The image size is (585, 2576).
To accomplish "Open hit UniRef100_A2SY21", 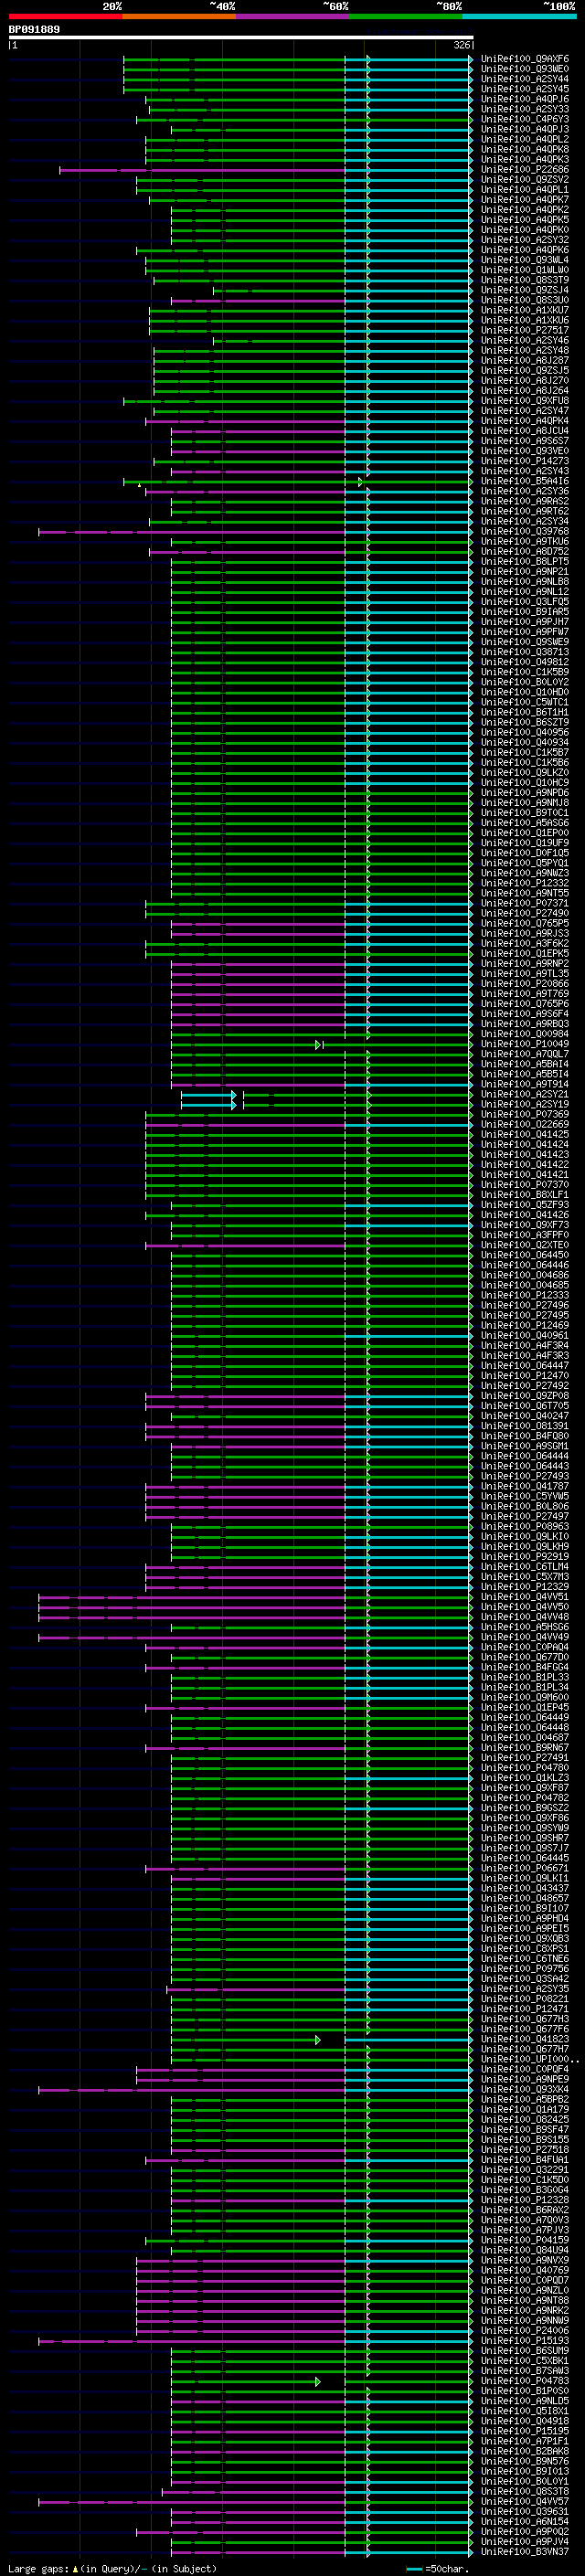I will [525, 1094].
